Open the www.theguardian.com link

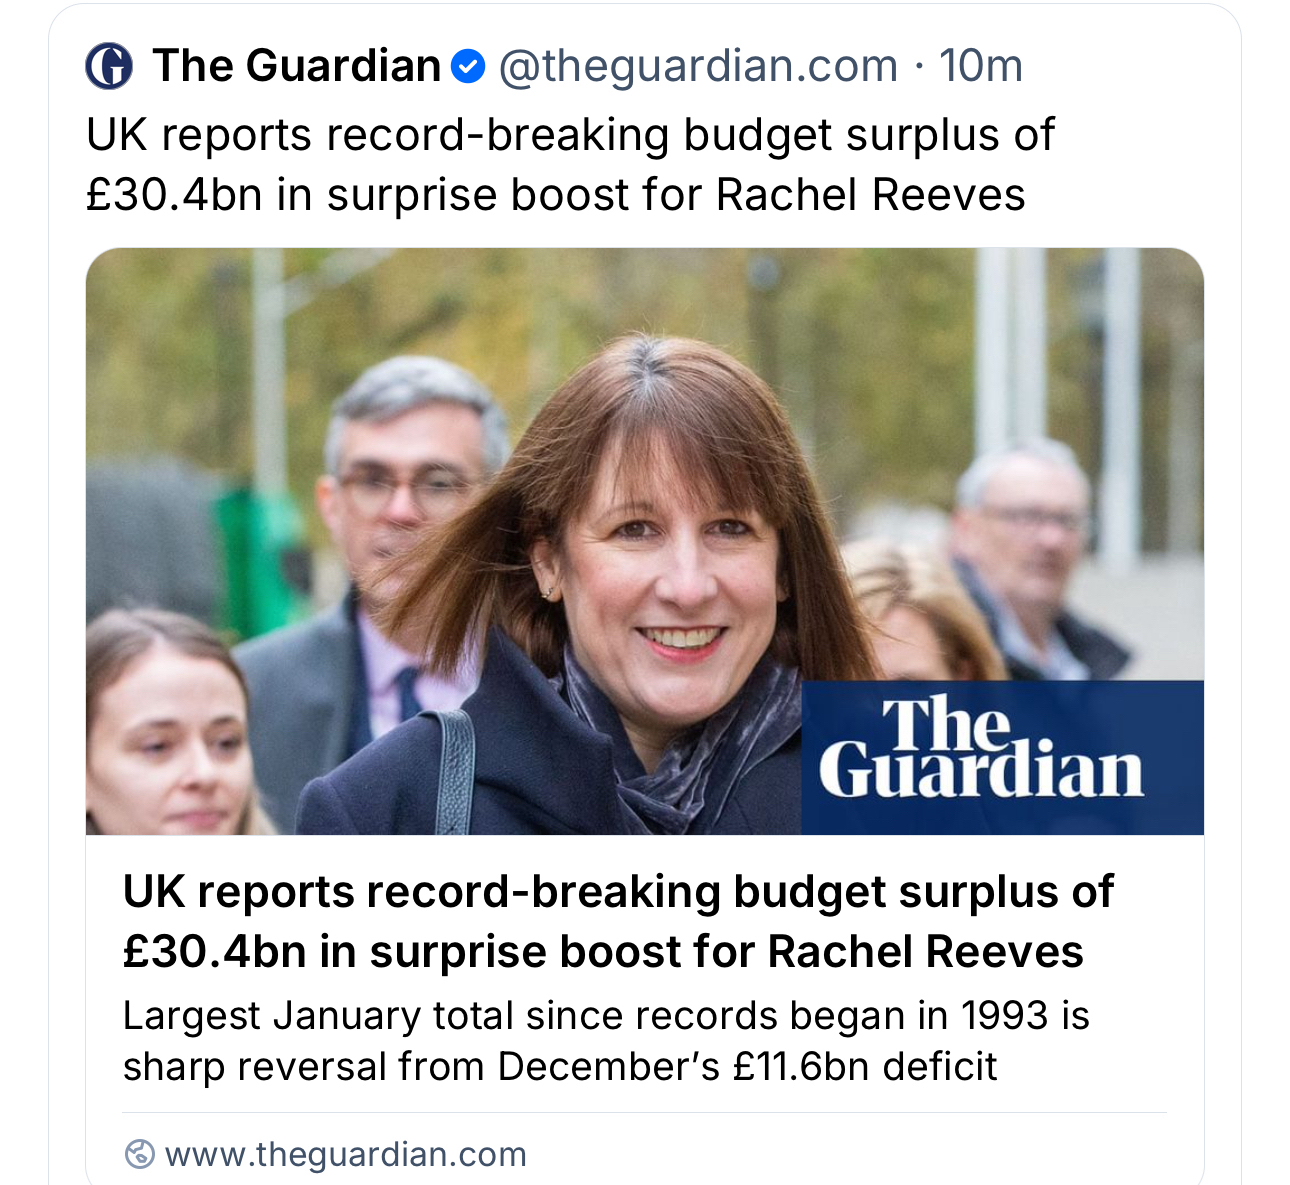pos(345,1154)
